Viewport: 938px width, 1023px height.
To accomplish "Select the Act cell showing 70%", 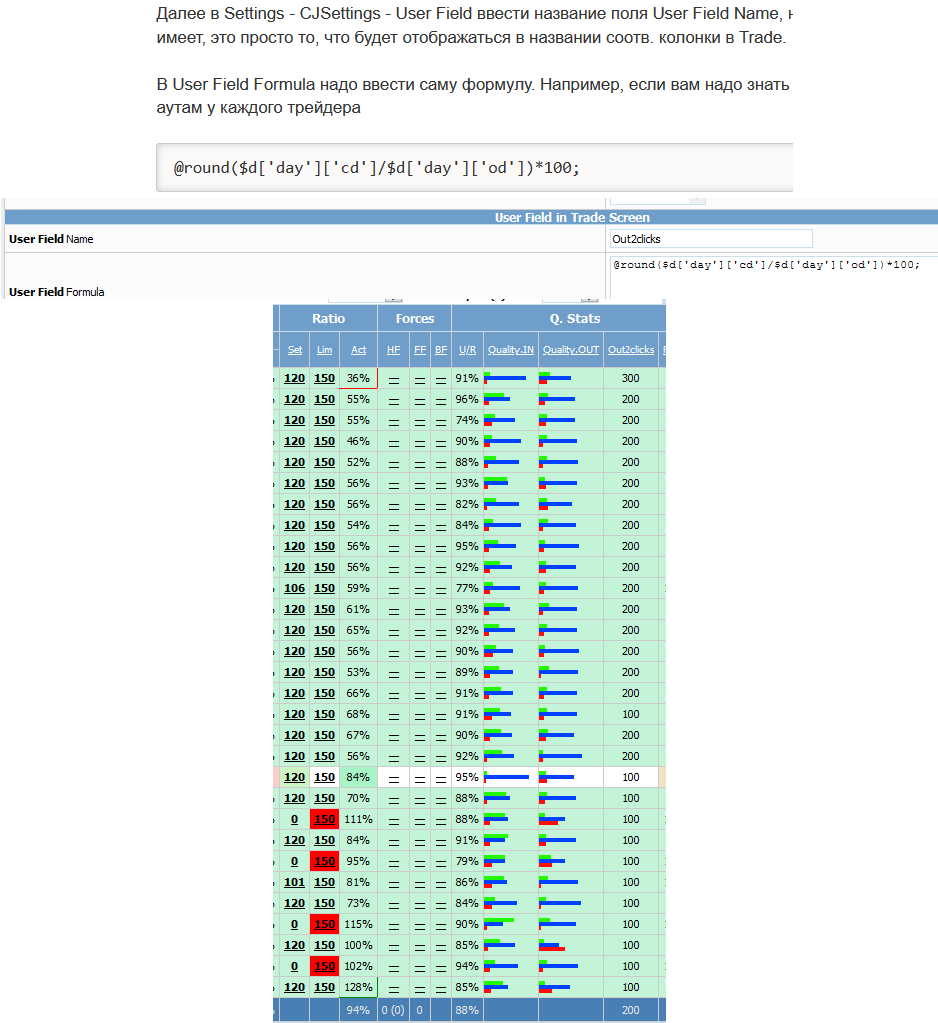I will [358, 798].
